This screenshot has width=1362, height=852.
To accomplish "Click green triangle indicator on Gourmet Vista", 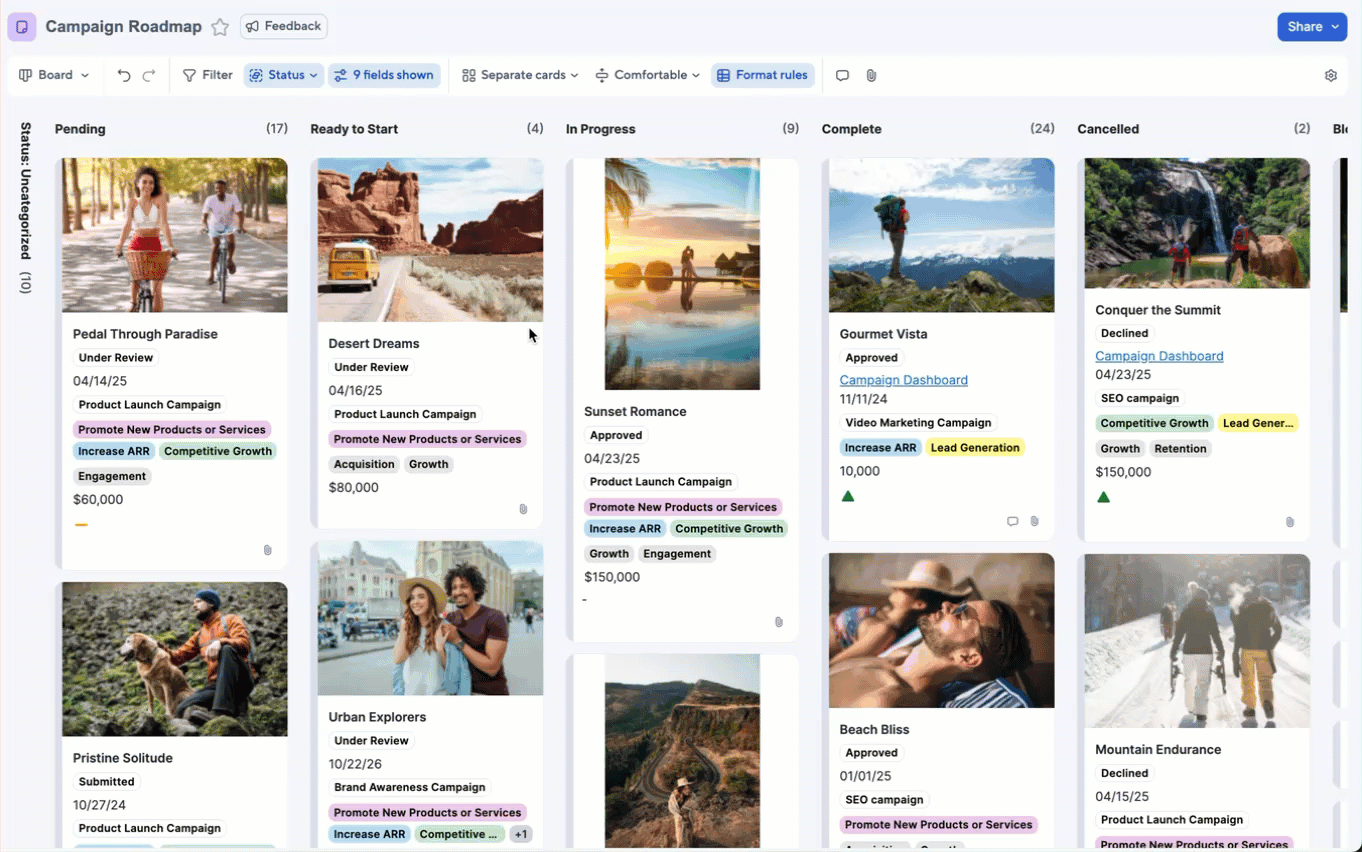I will point(848,496).
